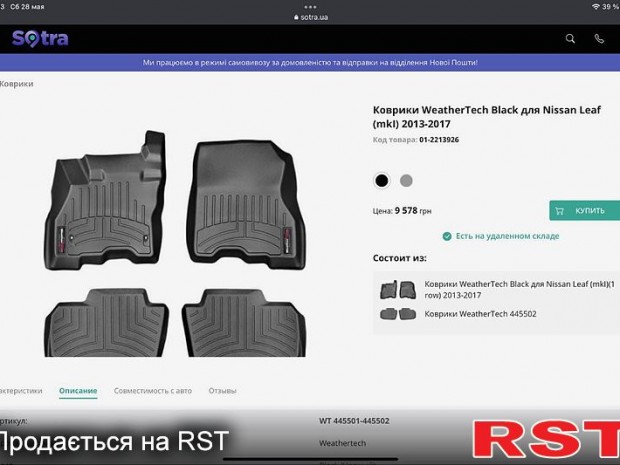This screenshot has width=620, height=465.
Task: Tap the padlock icon next to sotra.ua
Action: pyautogui.click(x=296, y=17)
